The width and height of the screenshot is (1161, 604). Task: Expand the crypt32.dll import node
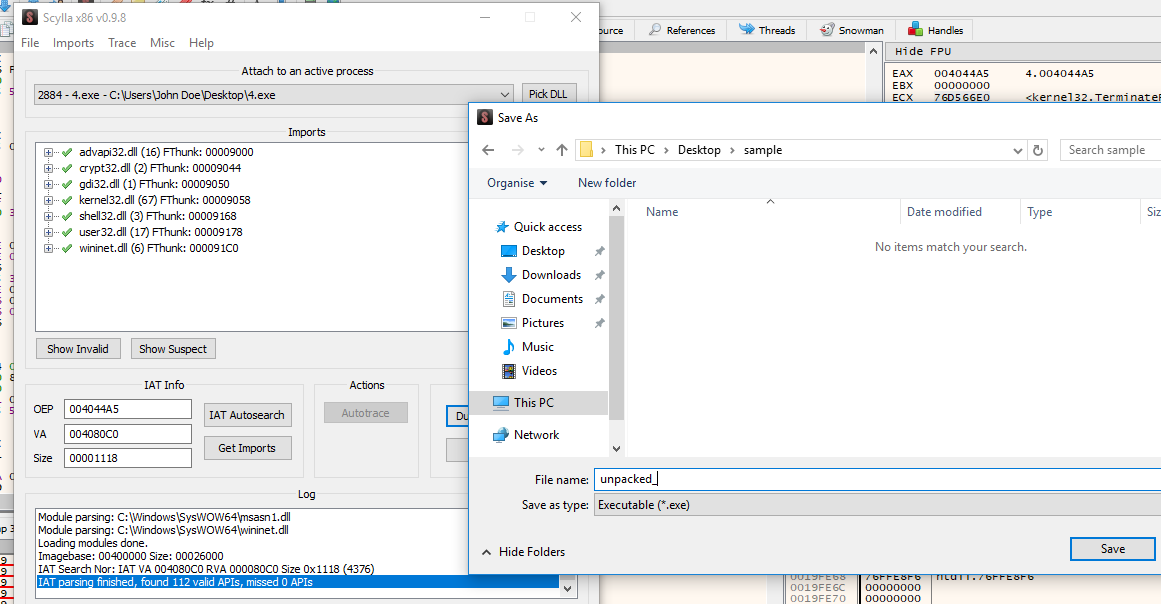point(48,168)
